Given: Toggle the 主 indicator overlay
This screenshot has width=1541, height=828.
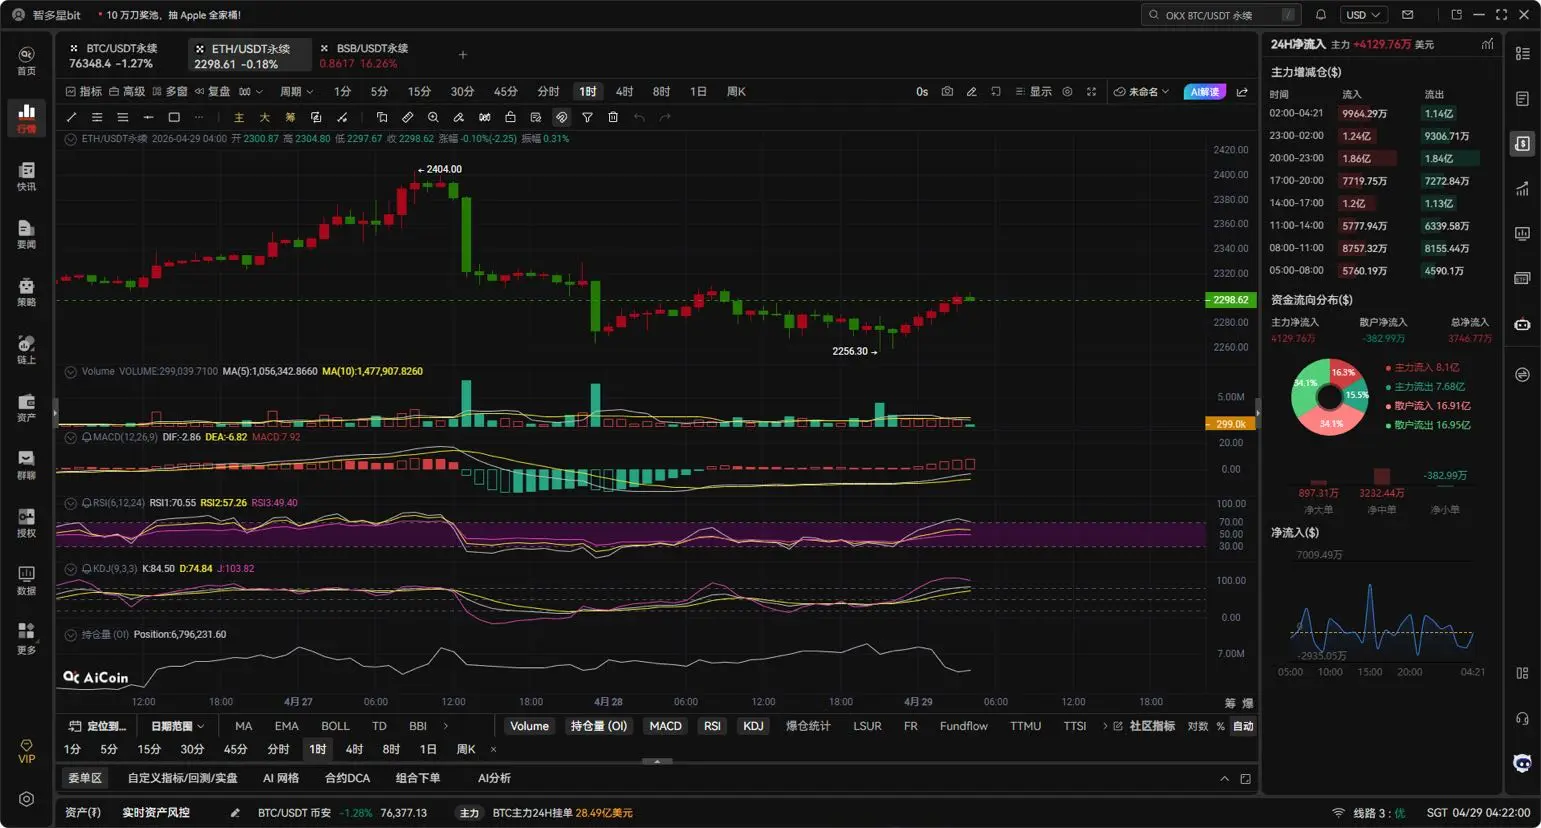Looking at the screenshot, I should (238, 117).
